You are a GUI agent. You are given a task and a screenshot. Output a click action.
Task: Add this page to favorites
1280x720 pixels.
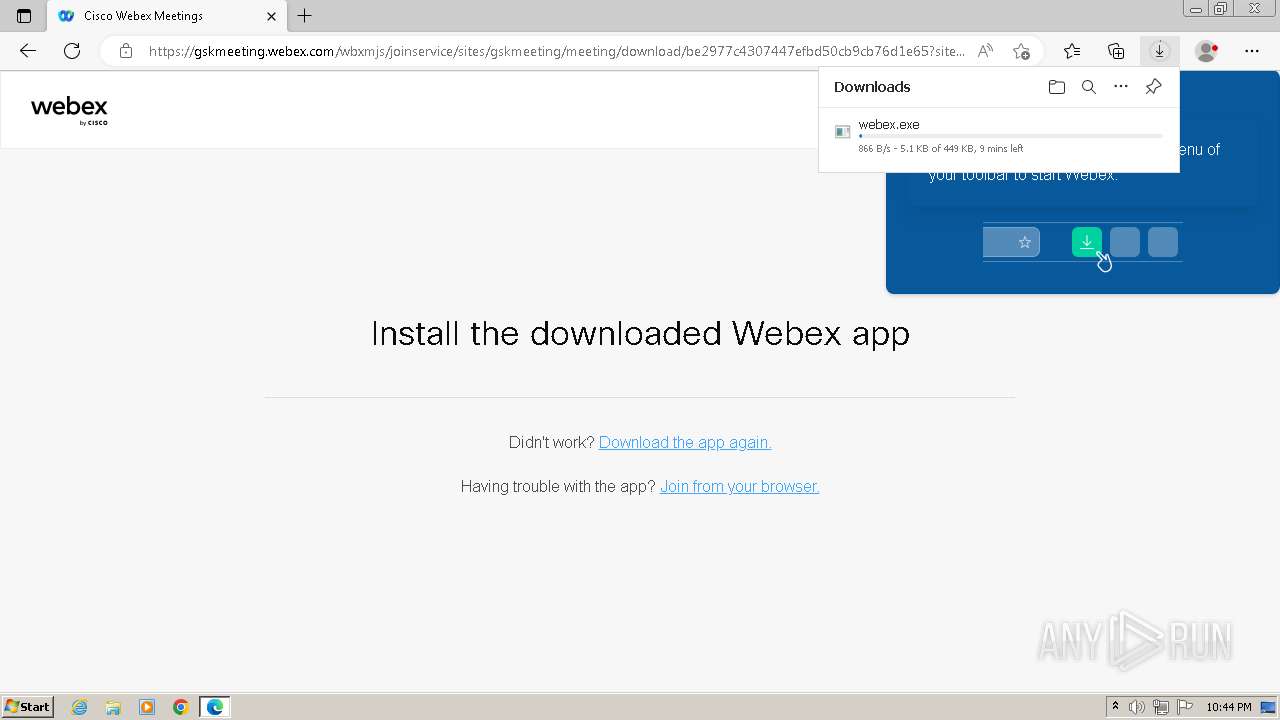tap(1021, 51)
